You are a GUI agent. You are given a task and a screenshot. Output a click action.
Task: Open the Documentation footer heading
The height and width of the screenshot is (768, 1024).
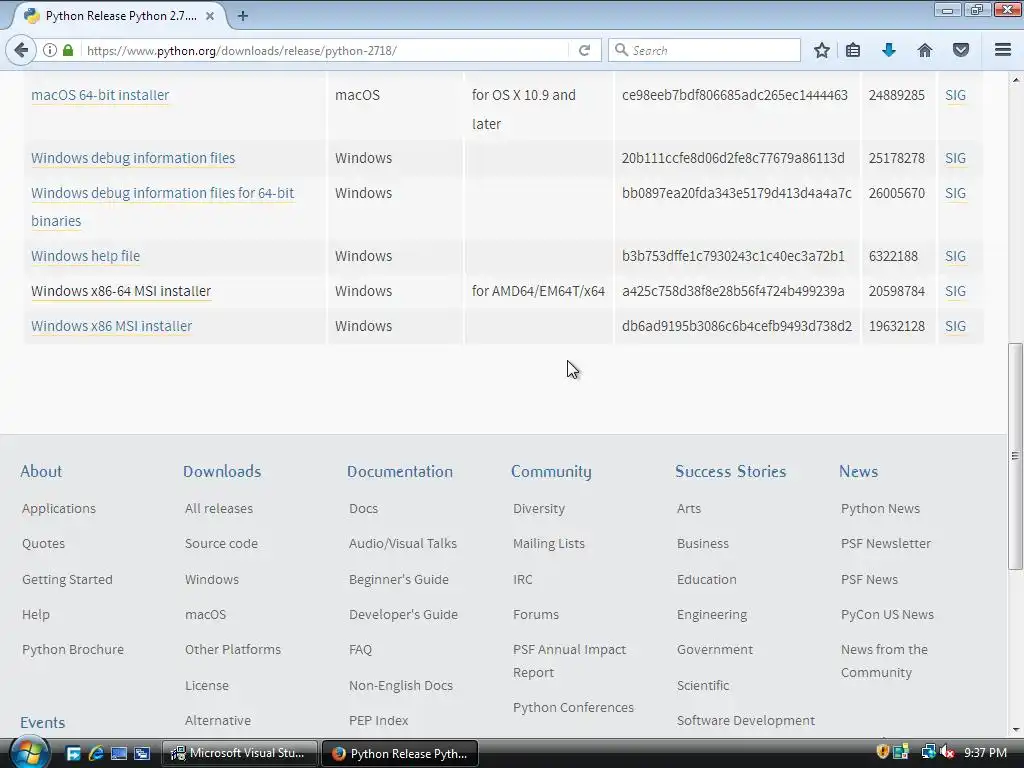(400, 471)
